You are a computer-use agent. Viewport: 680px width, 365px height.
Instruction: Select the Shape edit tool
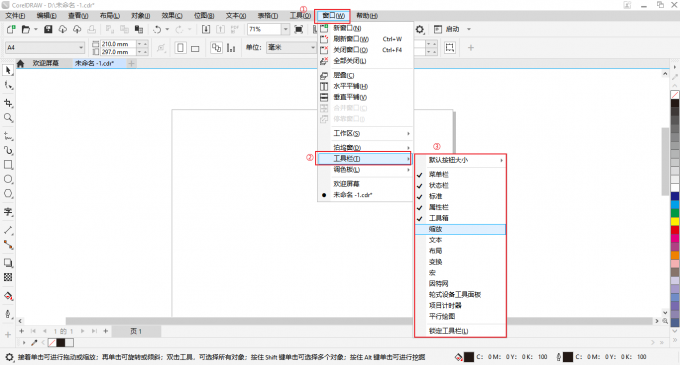[x=8, y=85]
